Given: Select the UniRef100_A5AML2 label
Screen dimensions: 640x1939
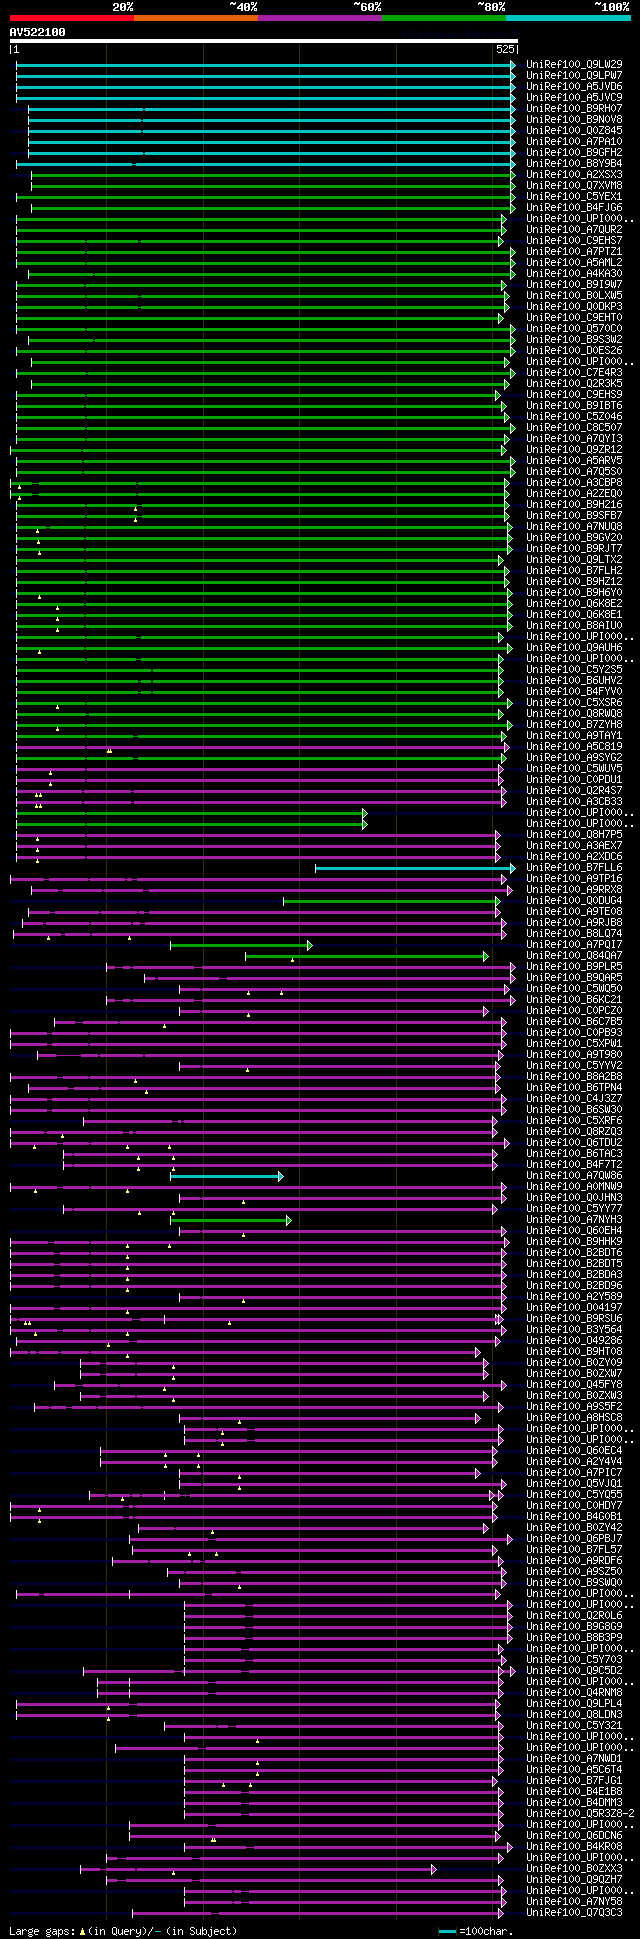Looking at the screenshot, I should pyautogui.click(x=574, y=262).
